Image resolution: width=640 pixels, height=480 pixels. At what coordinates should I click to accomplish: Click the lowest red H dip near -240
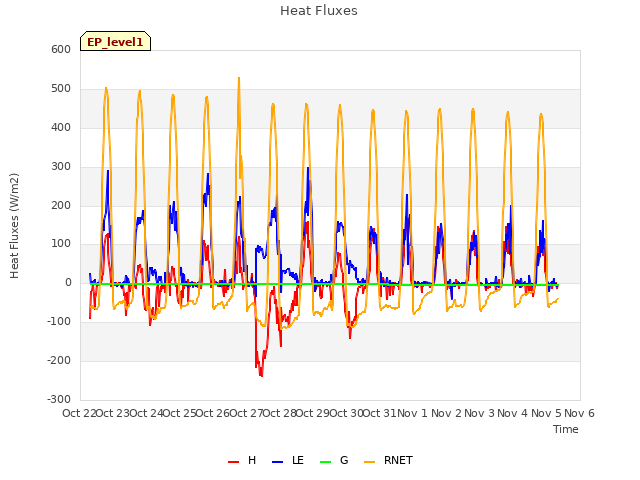click(261, 375)
